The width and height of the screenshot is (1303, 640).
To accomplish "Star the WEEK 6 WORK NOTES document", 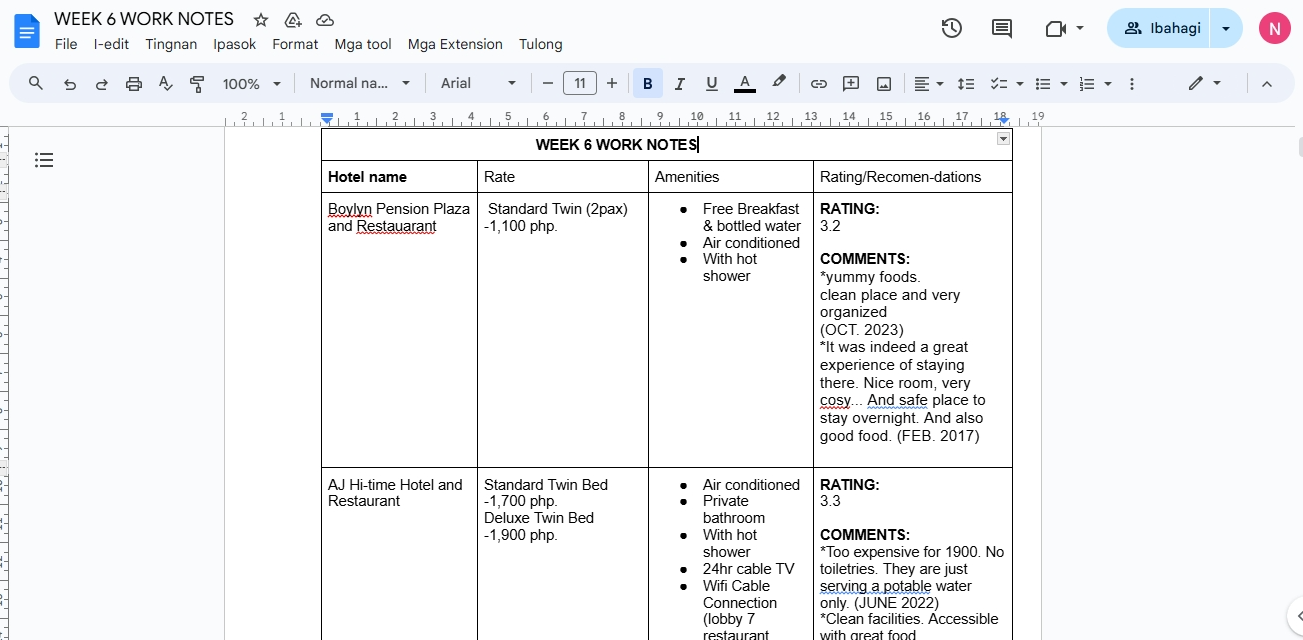I will 261,20.
